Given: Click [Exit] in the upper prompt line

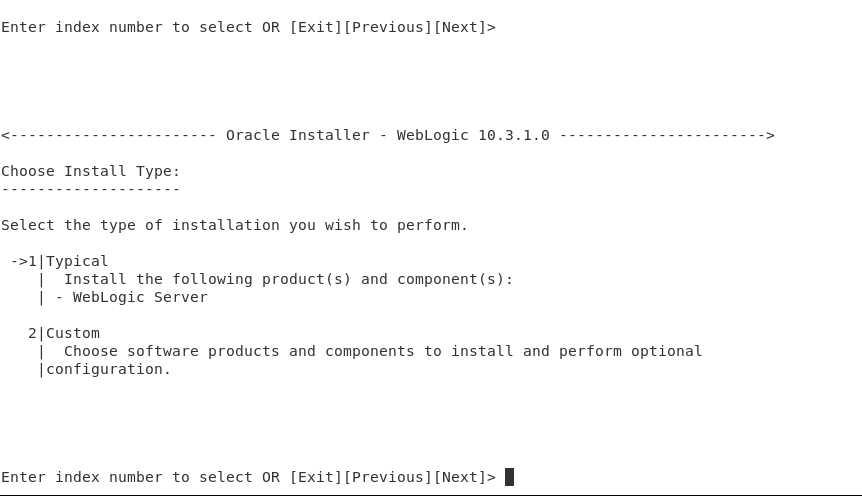Looking at the screenshot, I should [x=316, y=27].
